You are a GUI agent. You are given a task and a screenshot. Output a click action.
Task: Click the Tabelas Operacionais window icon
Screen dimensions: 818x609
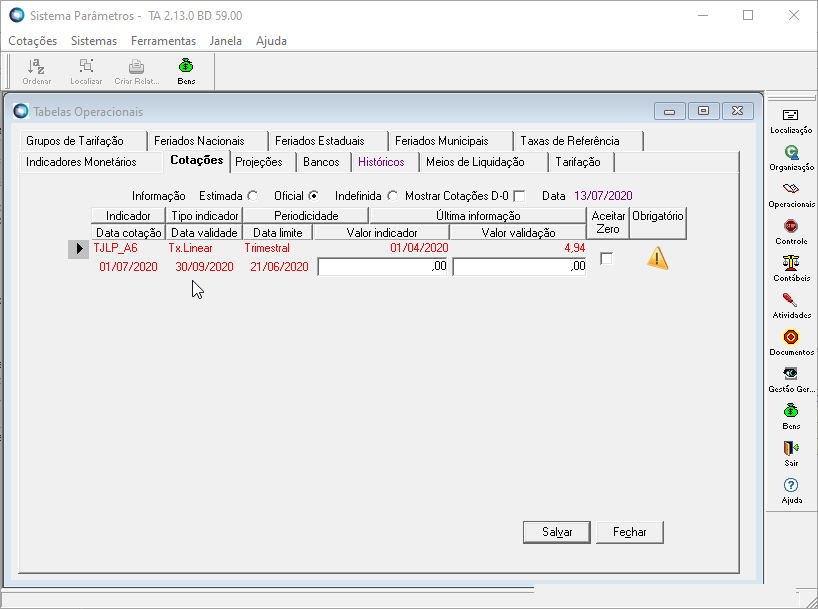pyautogui.click(x=21, y=111)
